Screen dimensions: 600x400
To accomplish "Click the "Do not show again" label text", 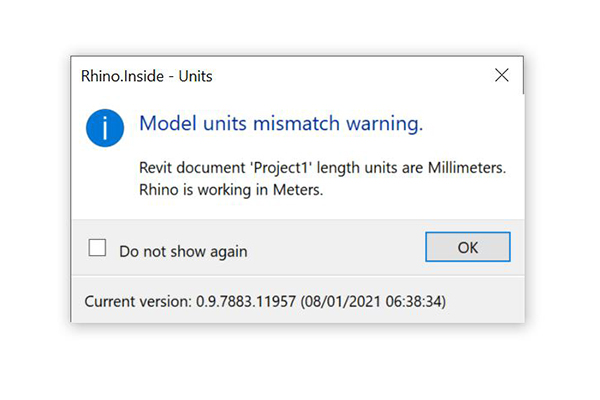I will (183, 251).
